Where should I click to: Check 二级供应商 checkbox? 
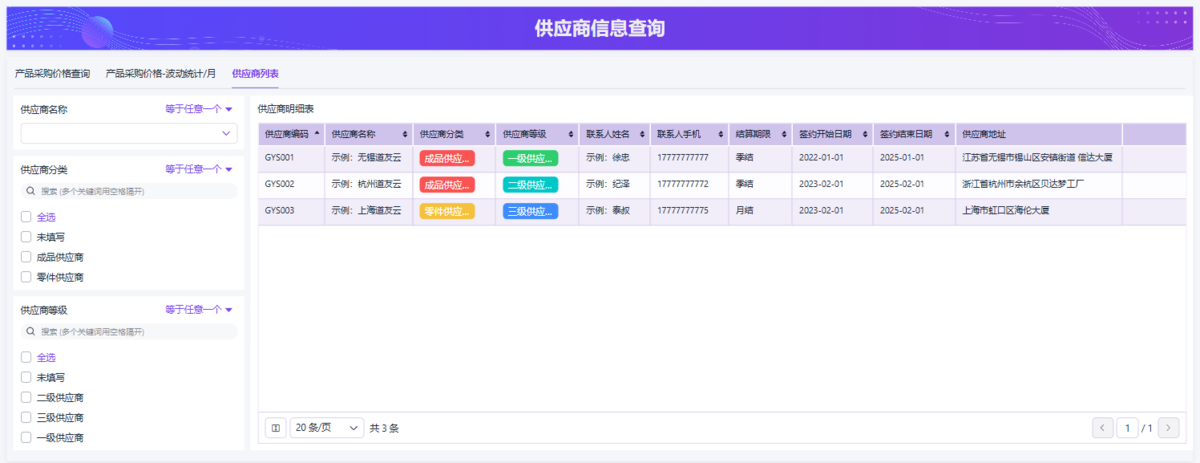pyautogui.click(x=26, y=397)
